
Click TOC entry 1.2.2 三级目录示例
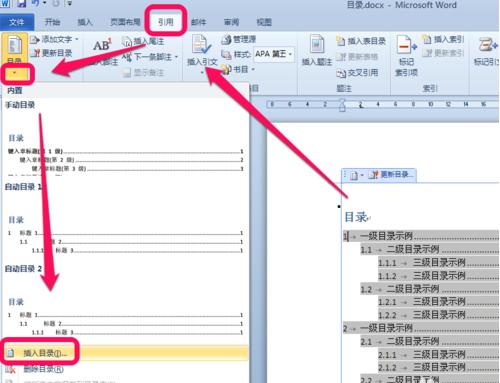438,315
